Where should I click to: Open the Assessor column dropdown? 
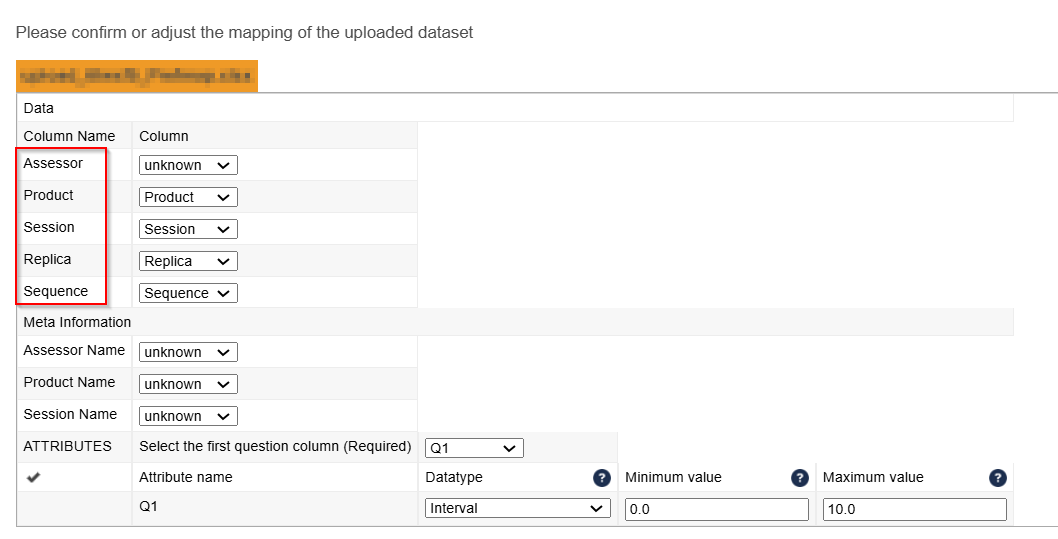[x=188, y=165]
